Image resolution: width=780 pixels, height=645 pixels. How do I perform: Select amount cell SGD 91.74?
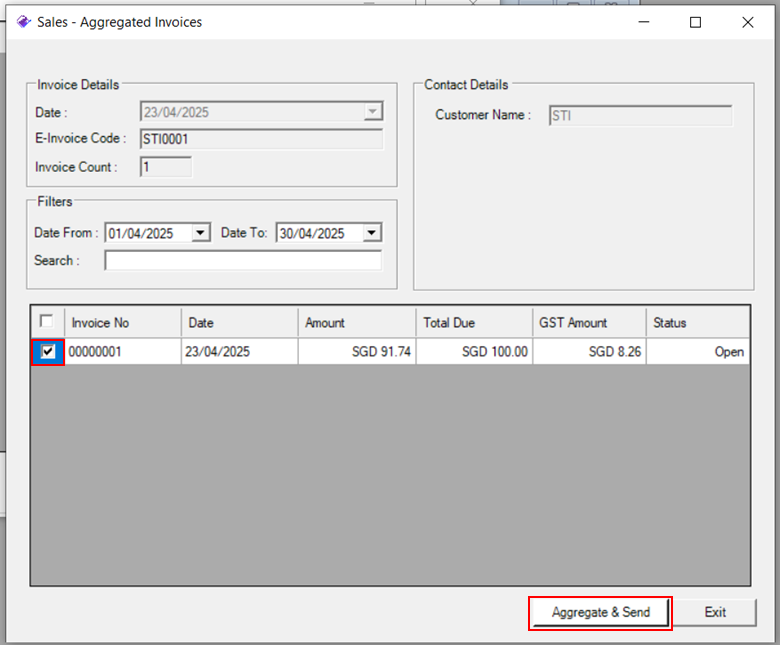tap(357, 352)
